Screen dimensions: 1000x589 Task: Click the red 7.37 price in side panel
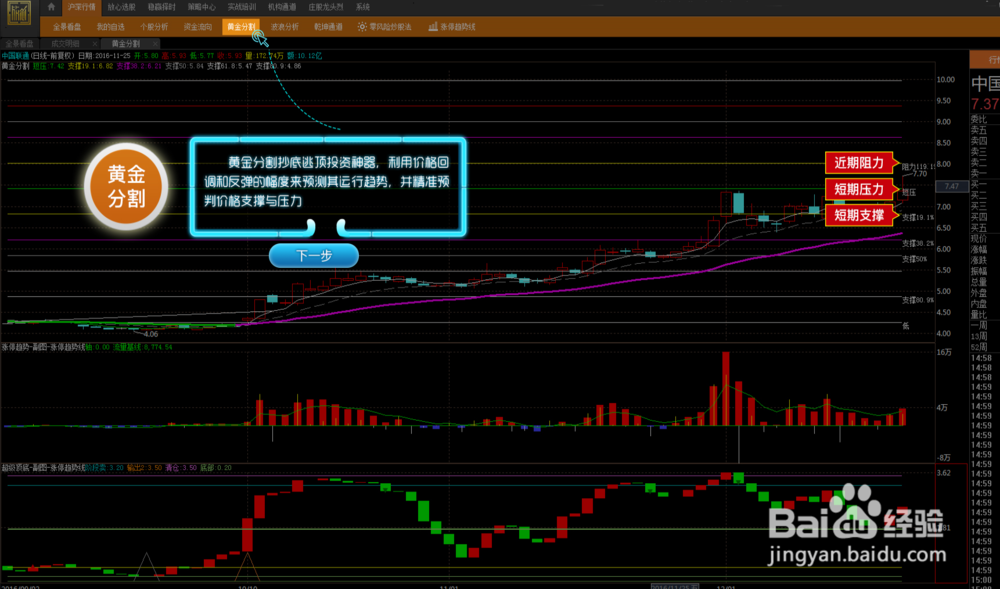(985, 105)
